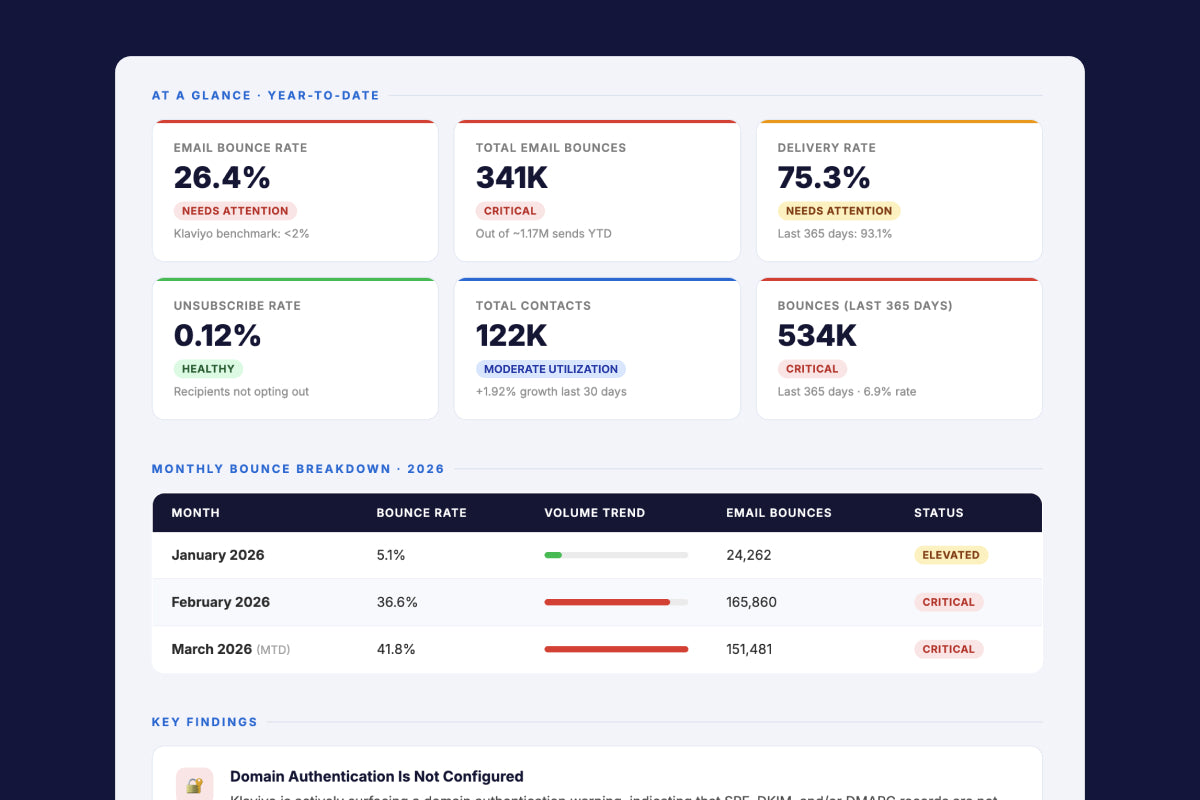Click the Critical status badge for February
The image size is (1200, 800).
tap(949, 602)
